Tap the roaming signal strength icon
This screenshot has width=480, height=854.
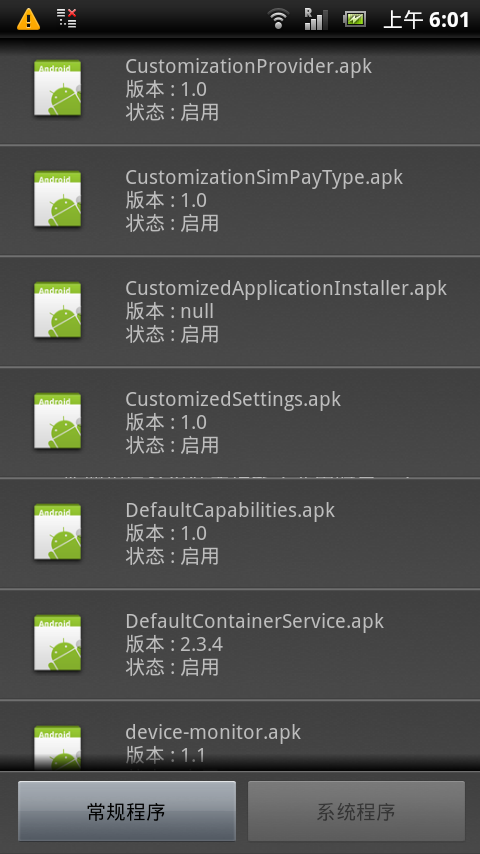click(315, 19)
